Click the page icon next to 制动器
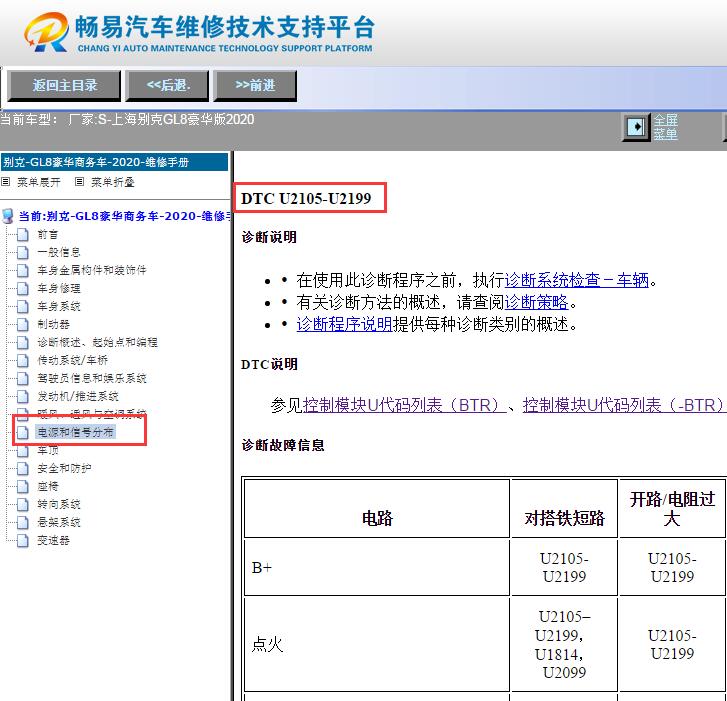Viewport: 727px width, 701px height. pos(22,325)
